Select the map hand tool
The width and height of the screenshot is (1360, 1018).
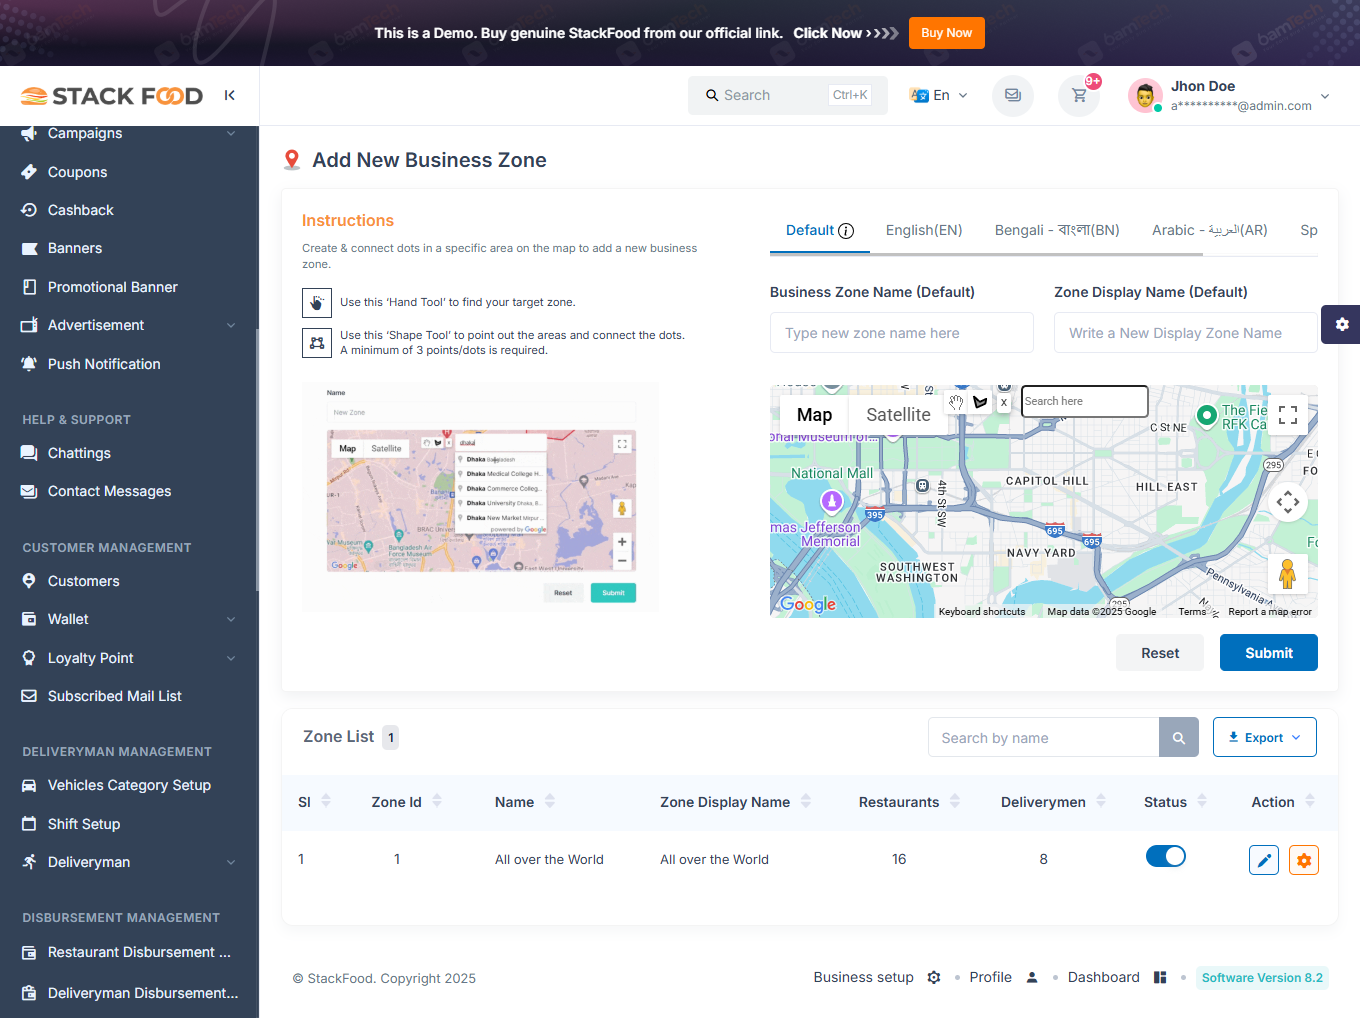point(956,402)
